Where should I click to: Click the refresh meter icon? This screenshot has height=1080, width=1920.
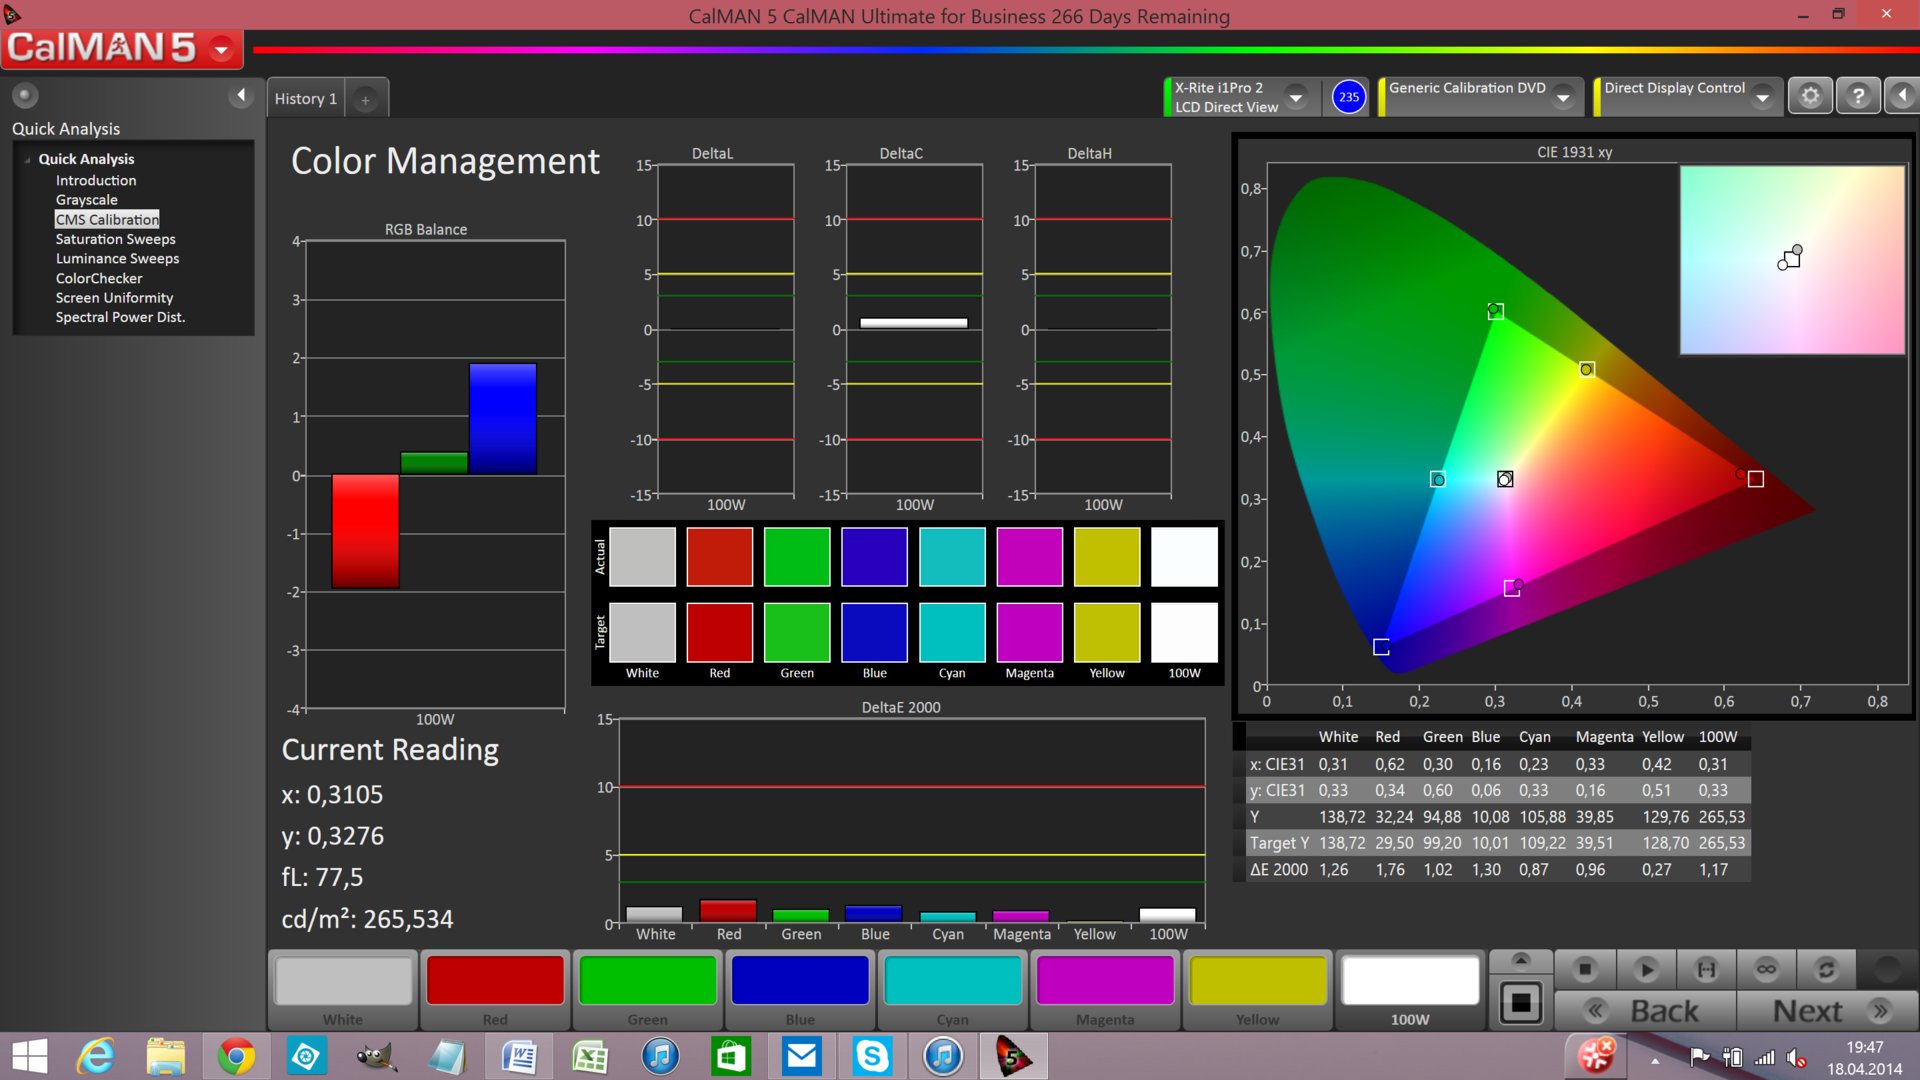pos(1826,969)
